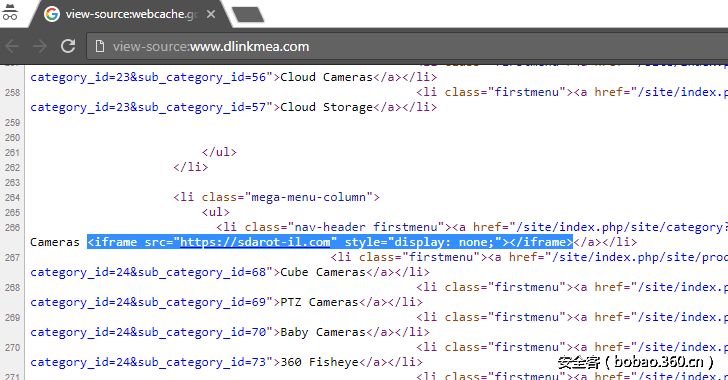The height and width of the screenshot is (380, 728).
Task: Click the category_id=23&sub_category_id=57 link
Action: tap(148, 107)
